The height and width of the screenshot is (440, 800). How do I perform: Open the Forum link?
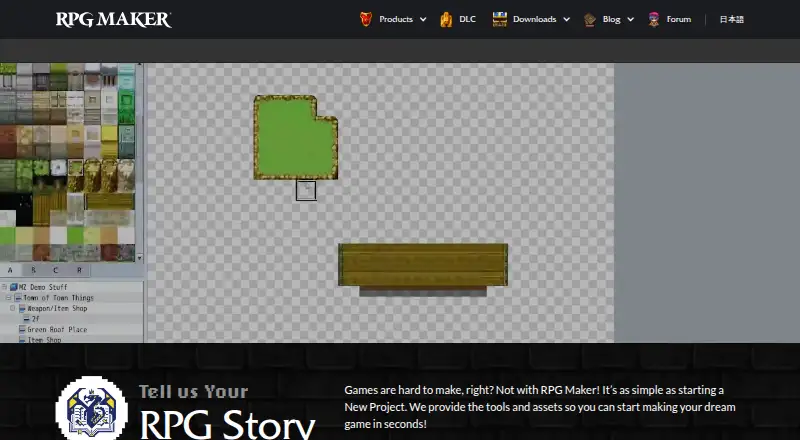click(679, 19)
